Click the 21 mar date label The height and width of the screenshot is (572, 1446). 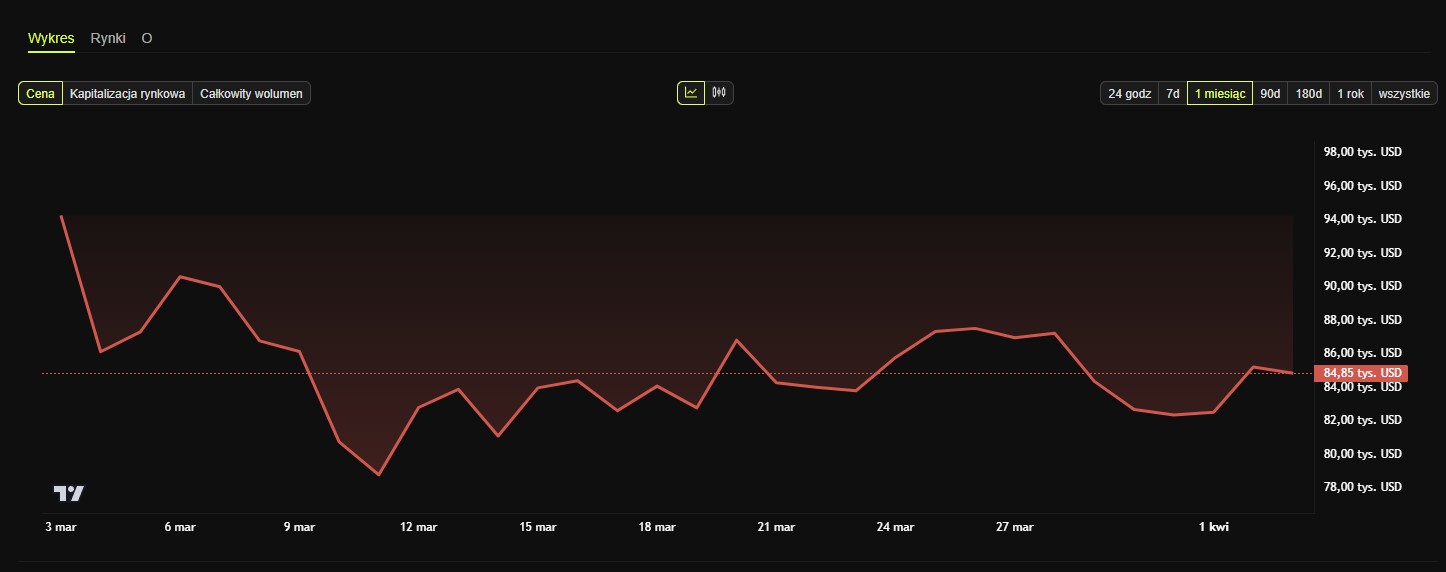pos(776,527)
